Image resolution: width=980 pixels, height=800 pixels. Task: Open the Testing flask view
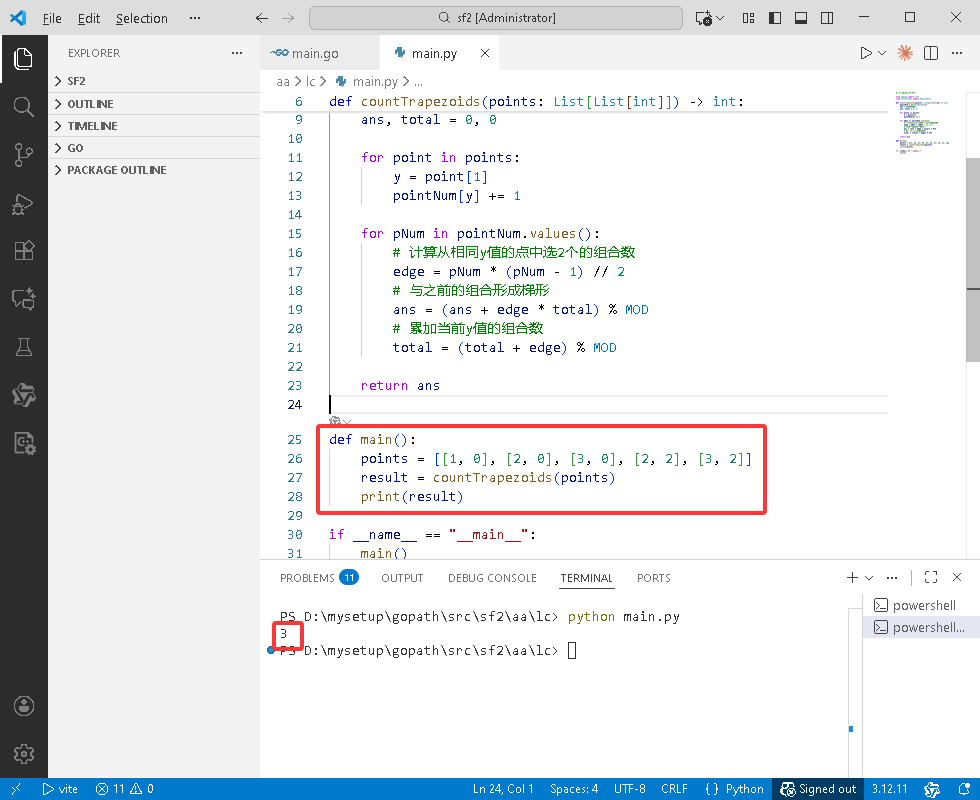click(24, 347)
